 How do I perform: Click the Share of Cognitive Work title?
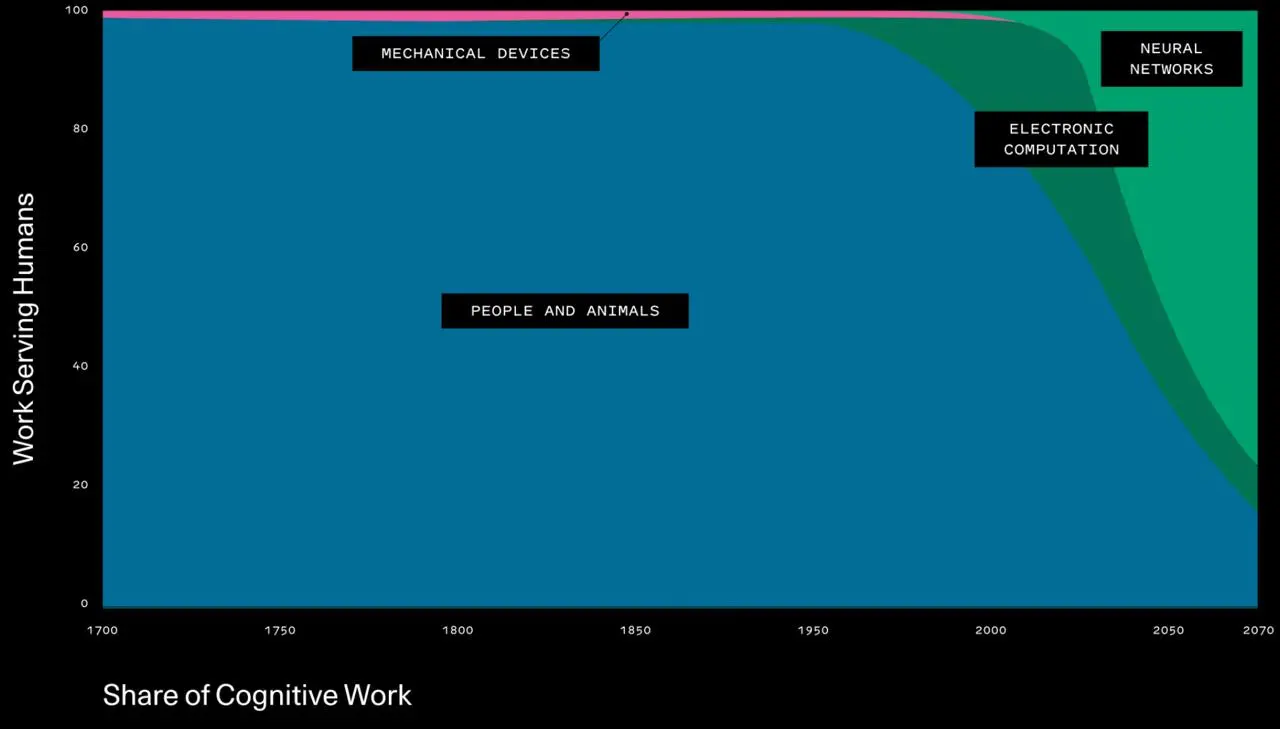[257, 696]
